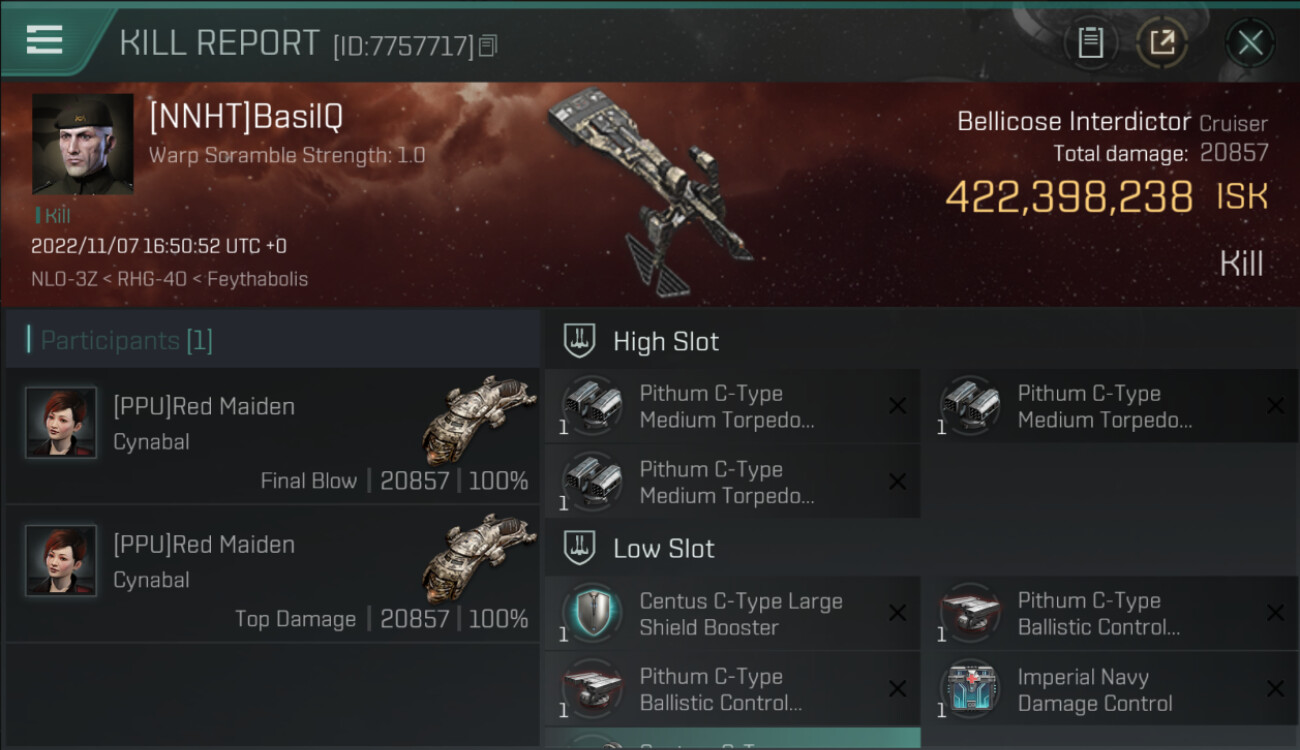Click the High Slot shield icon

click(580, 340)
